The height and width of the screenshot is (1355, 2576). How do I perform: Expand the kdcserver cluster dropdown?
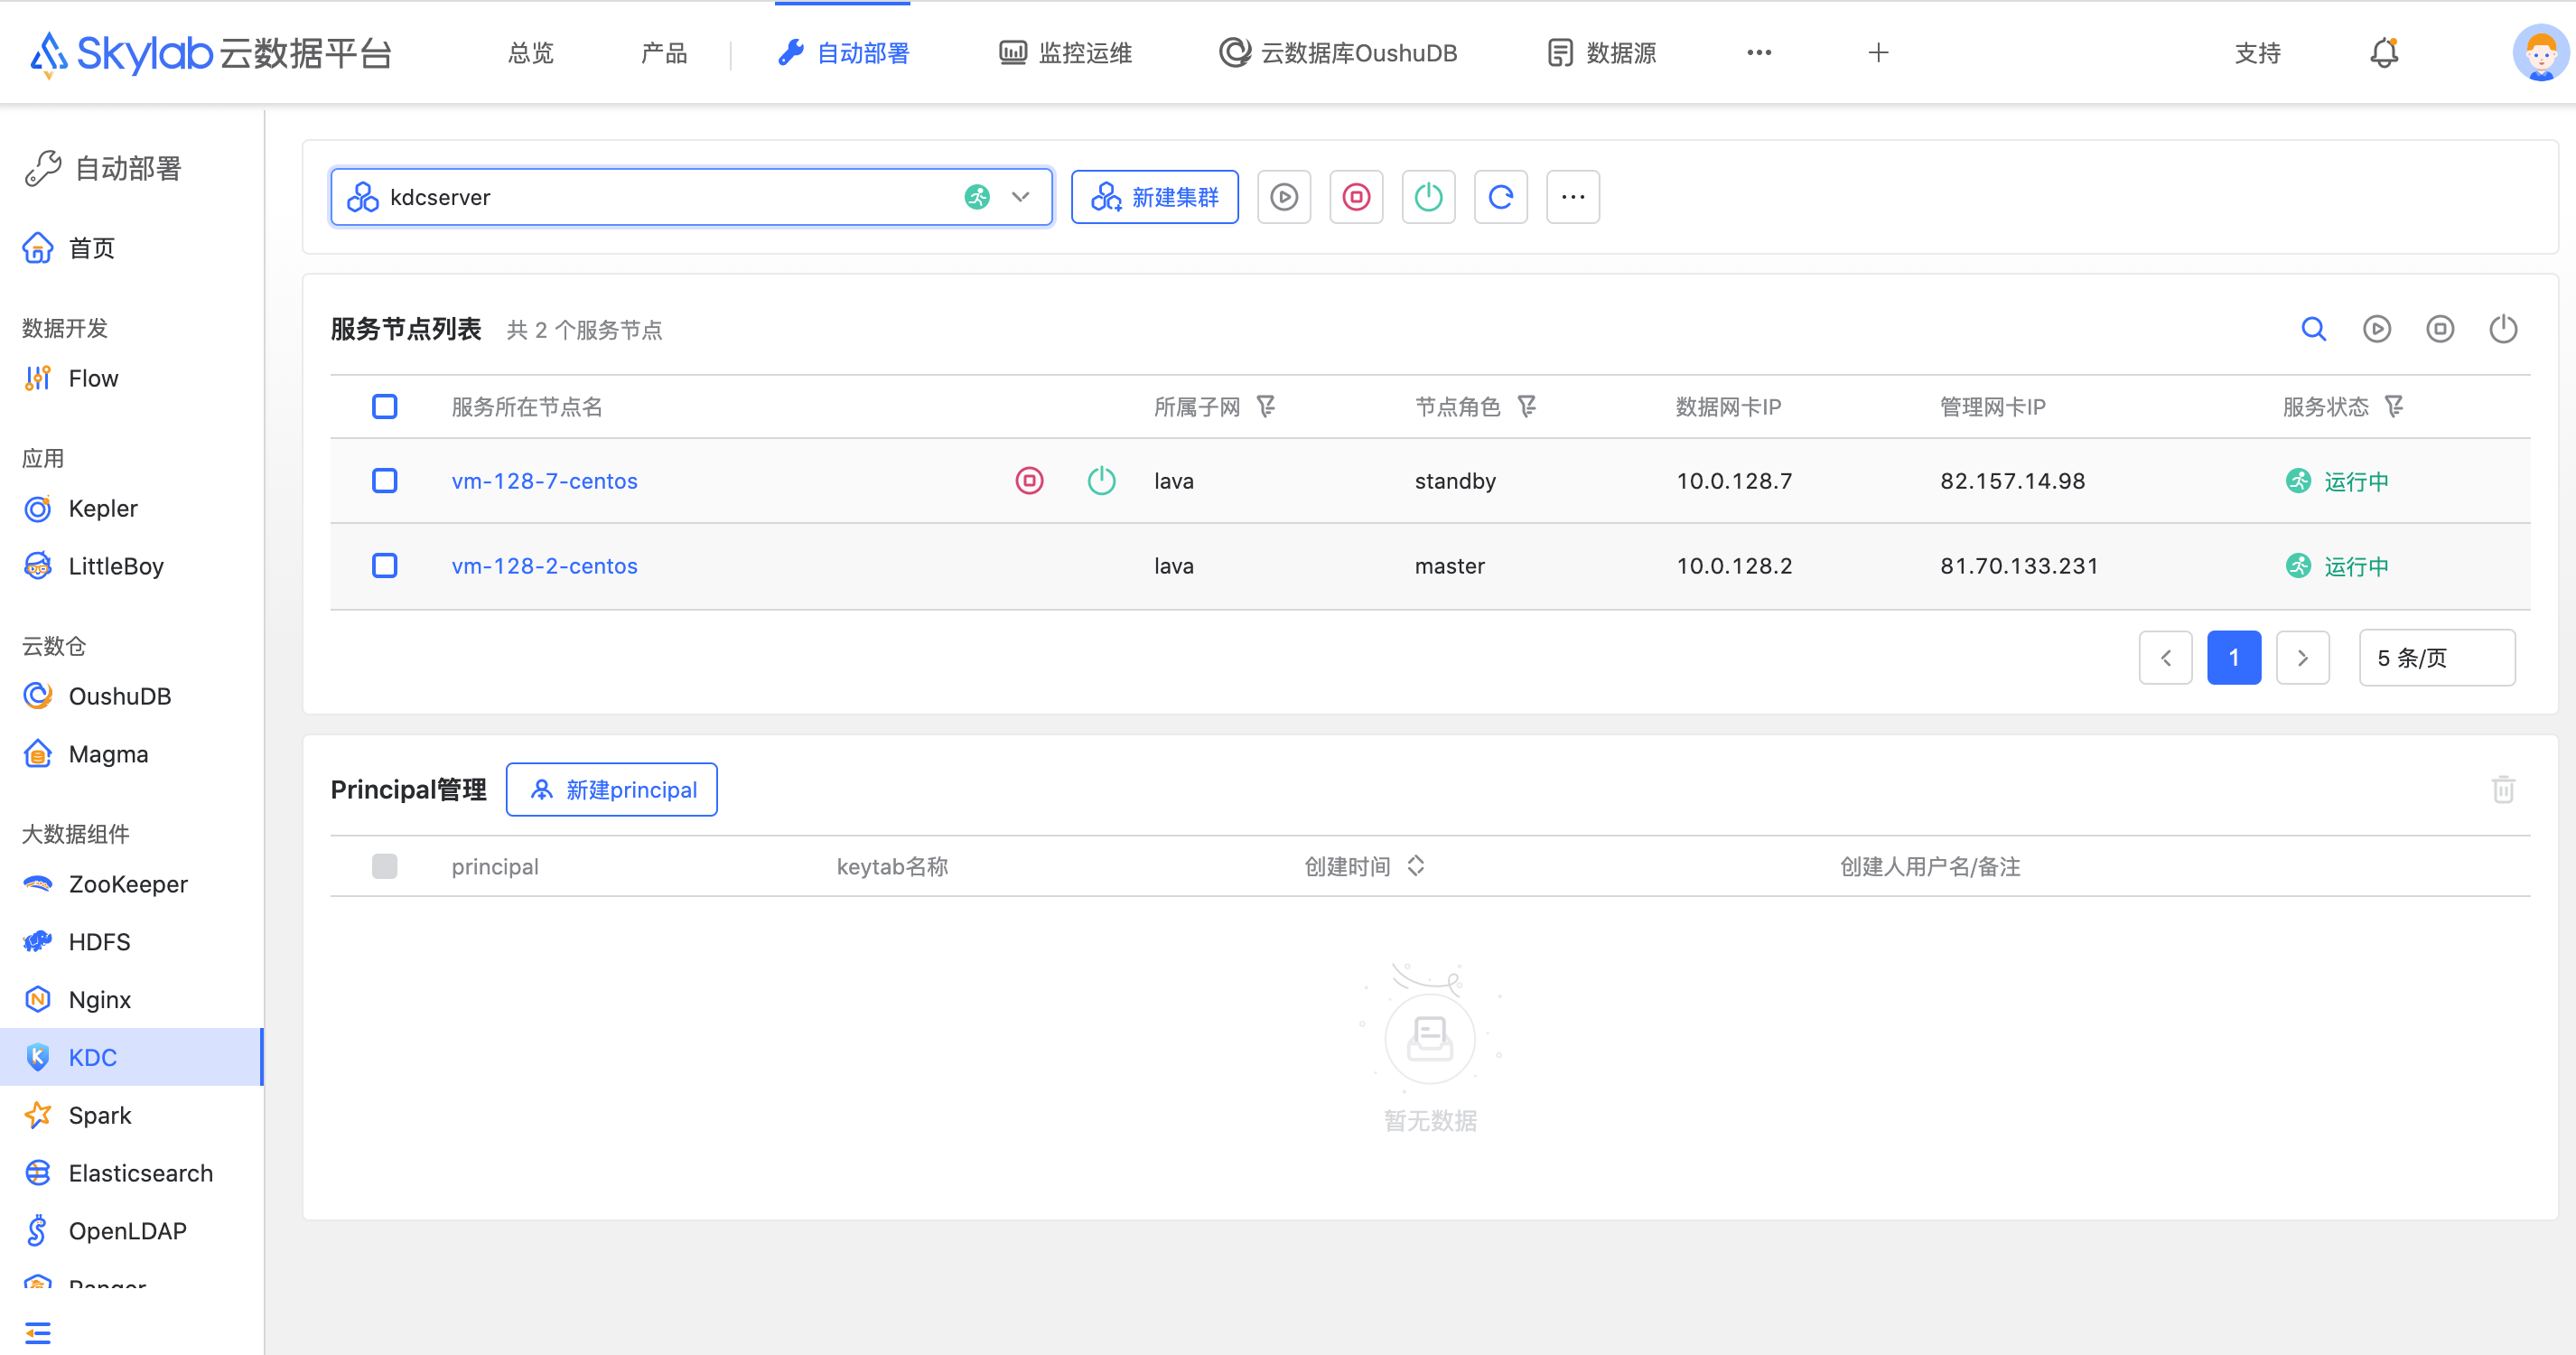tap(691, 197)
